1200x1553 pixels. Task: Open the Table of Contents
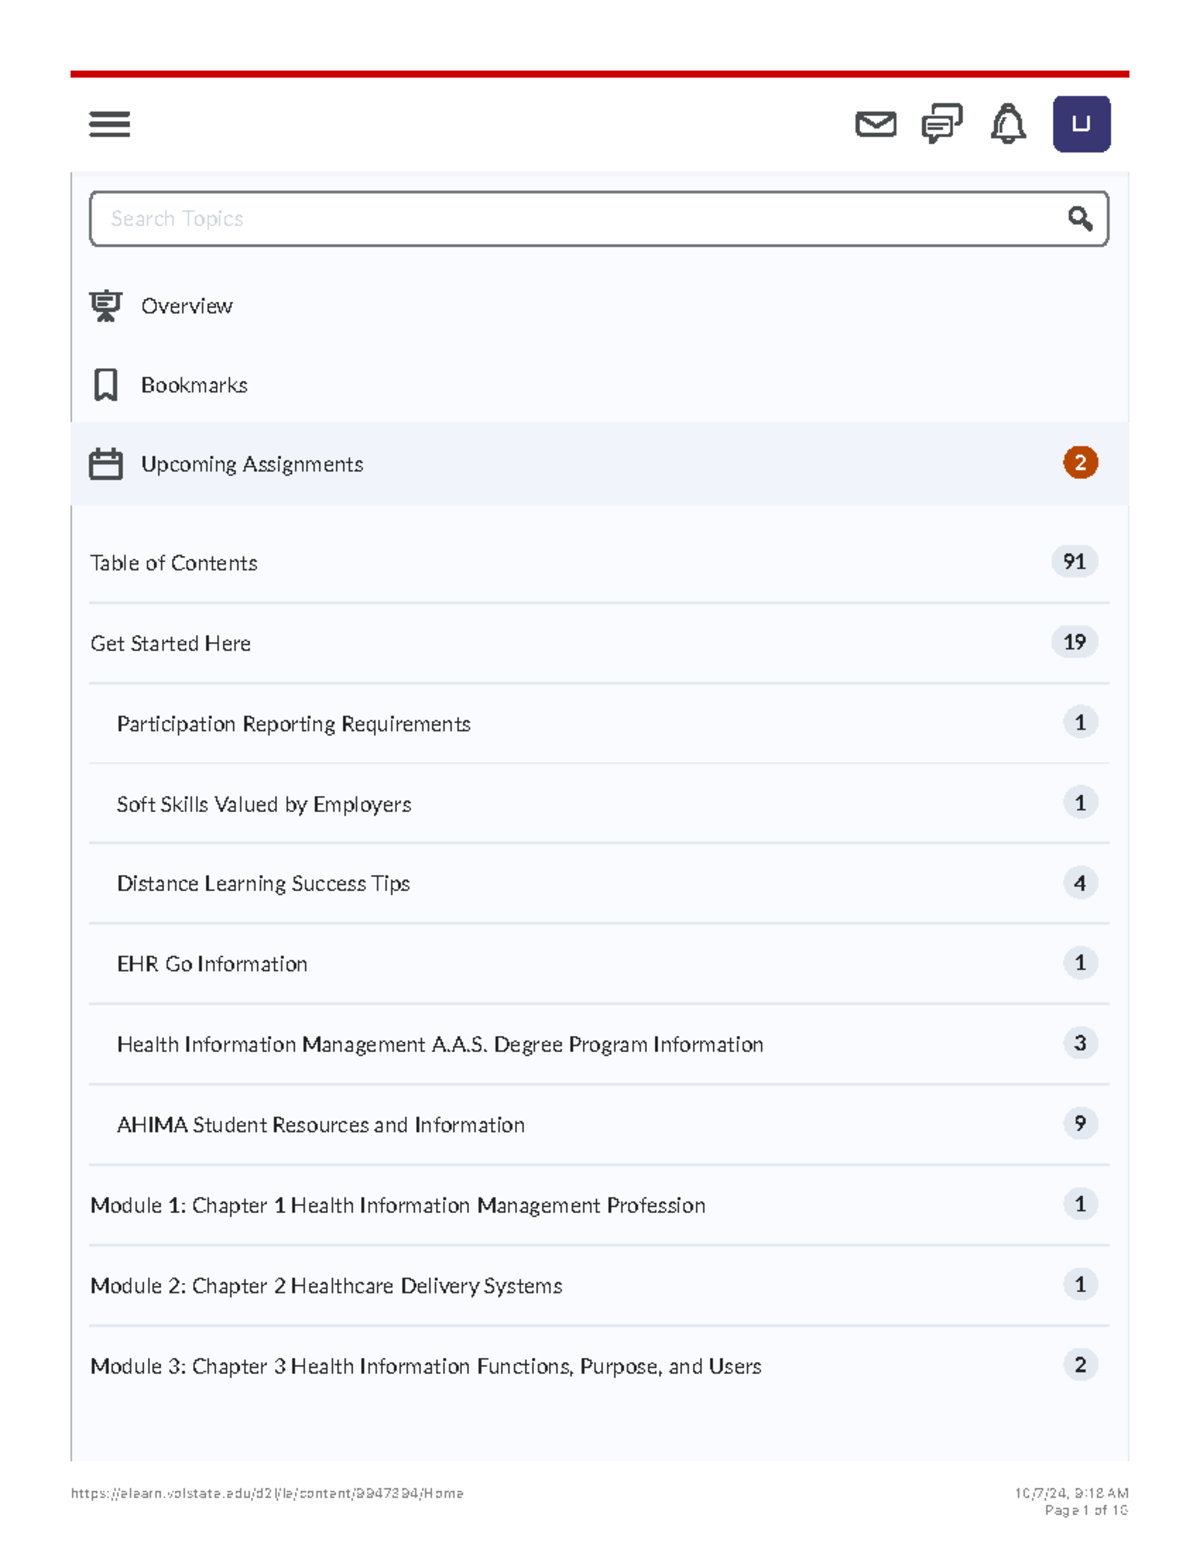pos(174,563)
